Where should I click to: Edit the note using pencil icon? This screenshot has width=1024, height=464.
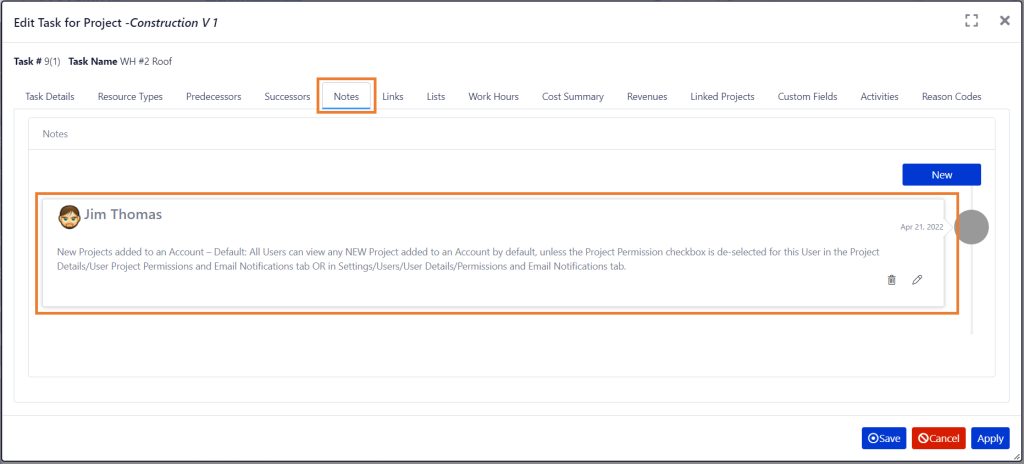coord(918,280)
